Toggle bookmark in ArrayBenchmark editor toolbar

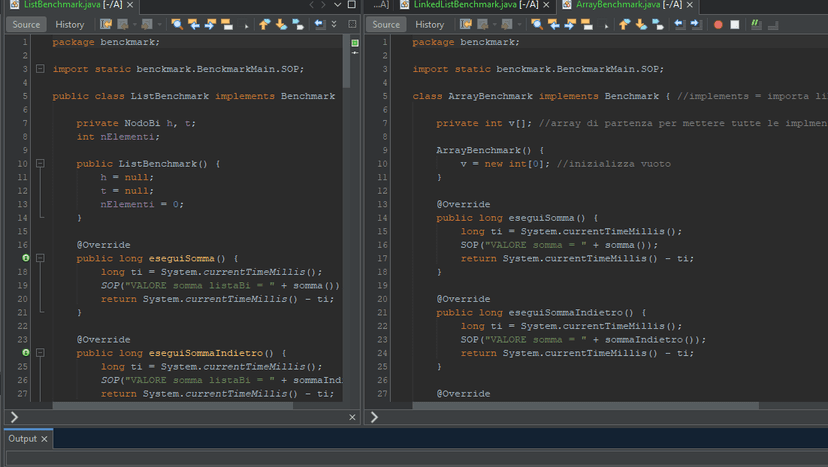click(658, 24)
